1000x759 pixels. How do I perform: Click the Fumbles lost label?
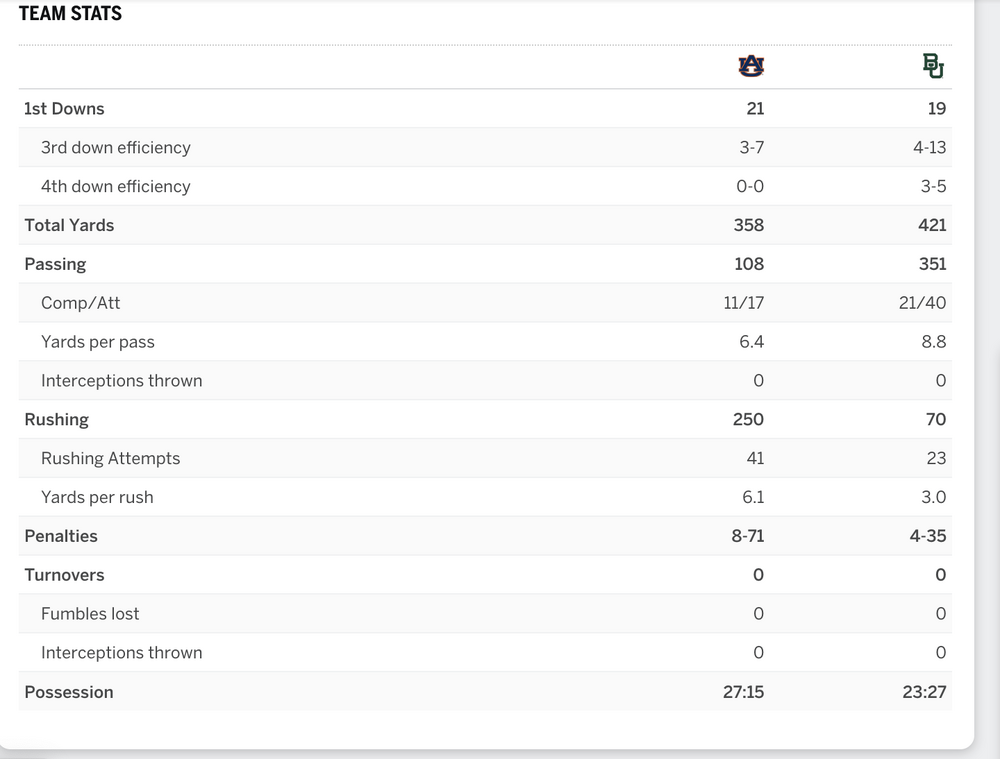(90, 615)
